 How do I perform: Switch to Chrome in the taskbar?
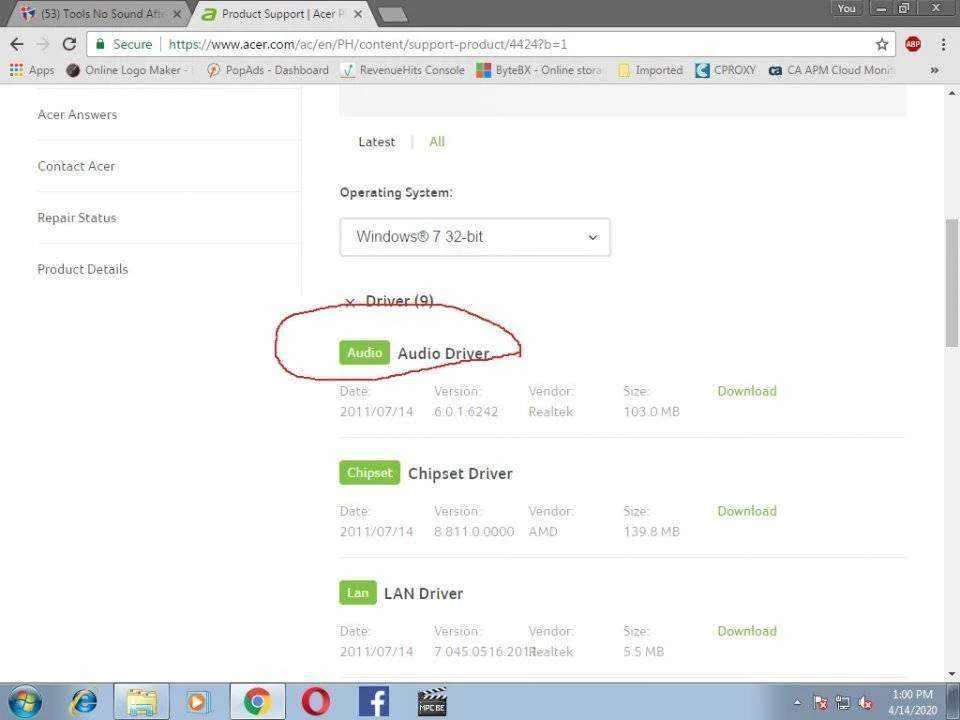pos(257,702)
